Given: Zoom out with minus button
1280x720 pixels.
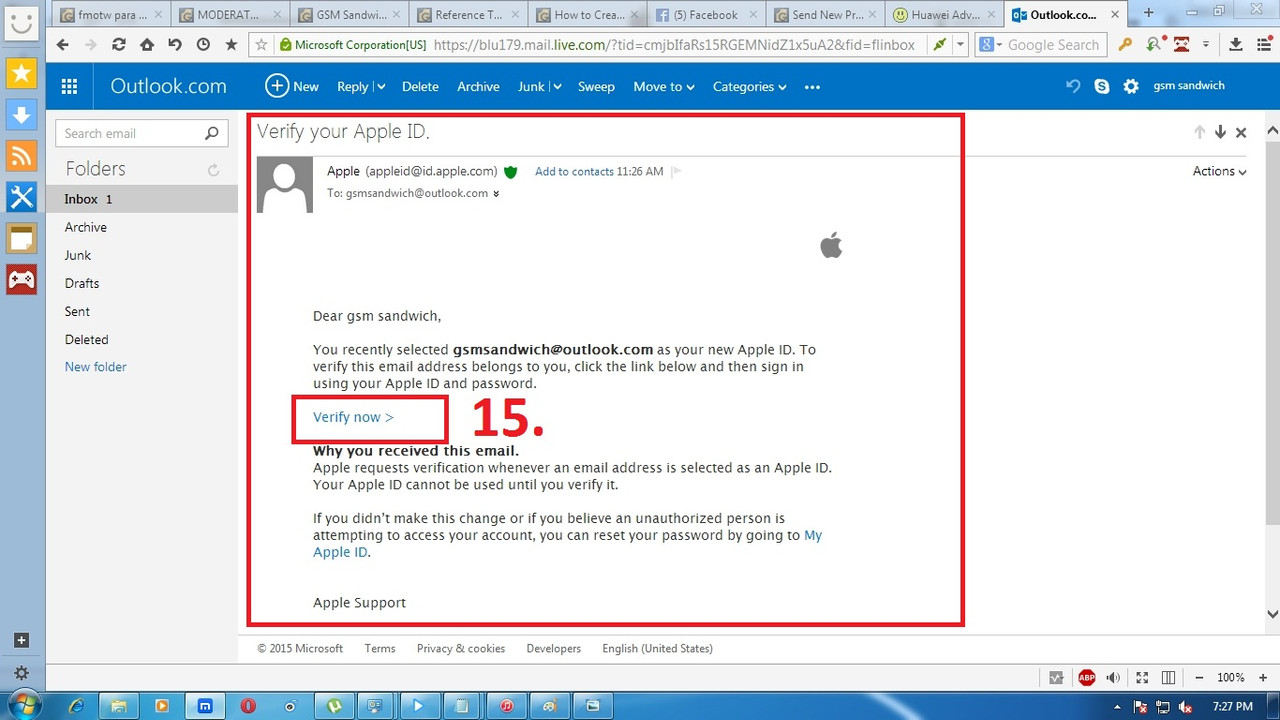Looking at the screenshot, I should (1199, 678).
